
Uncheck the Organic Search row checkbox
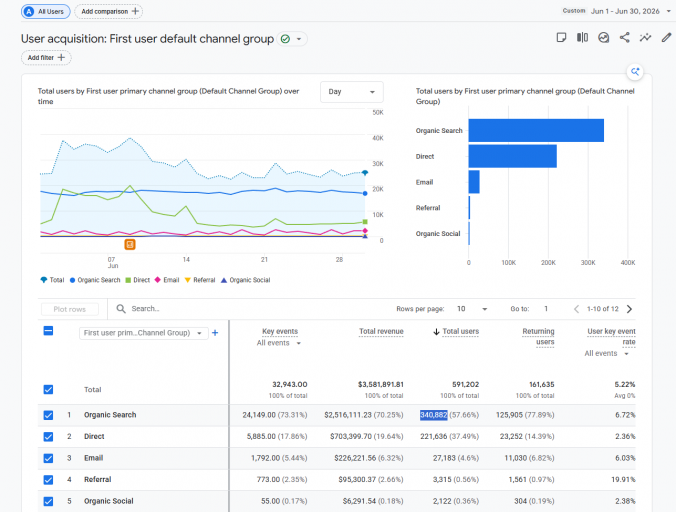(48, 415)
